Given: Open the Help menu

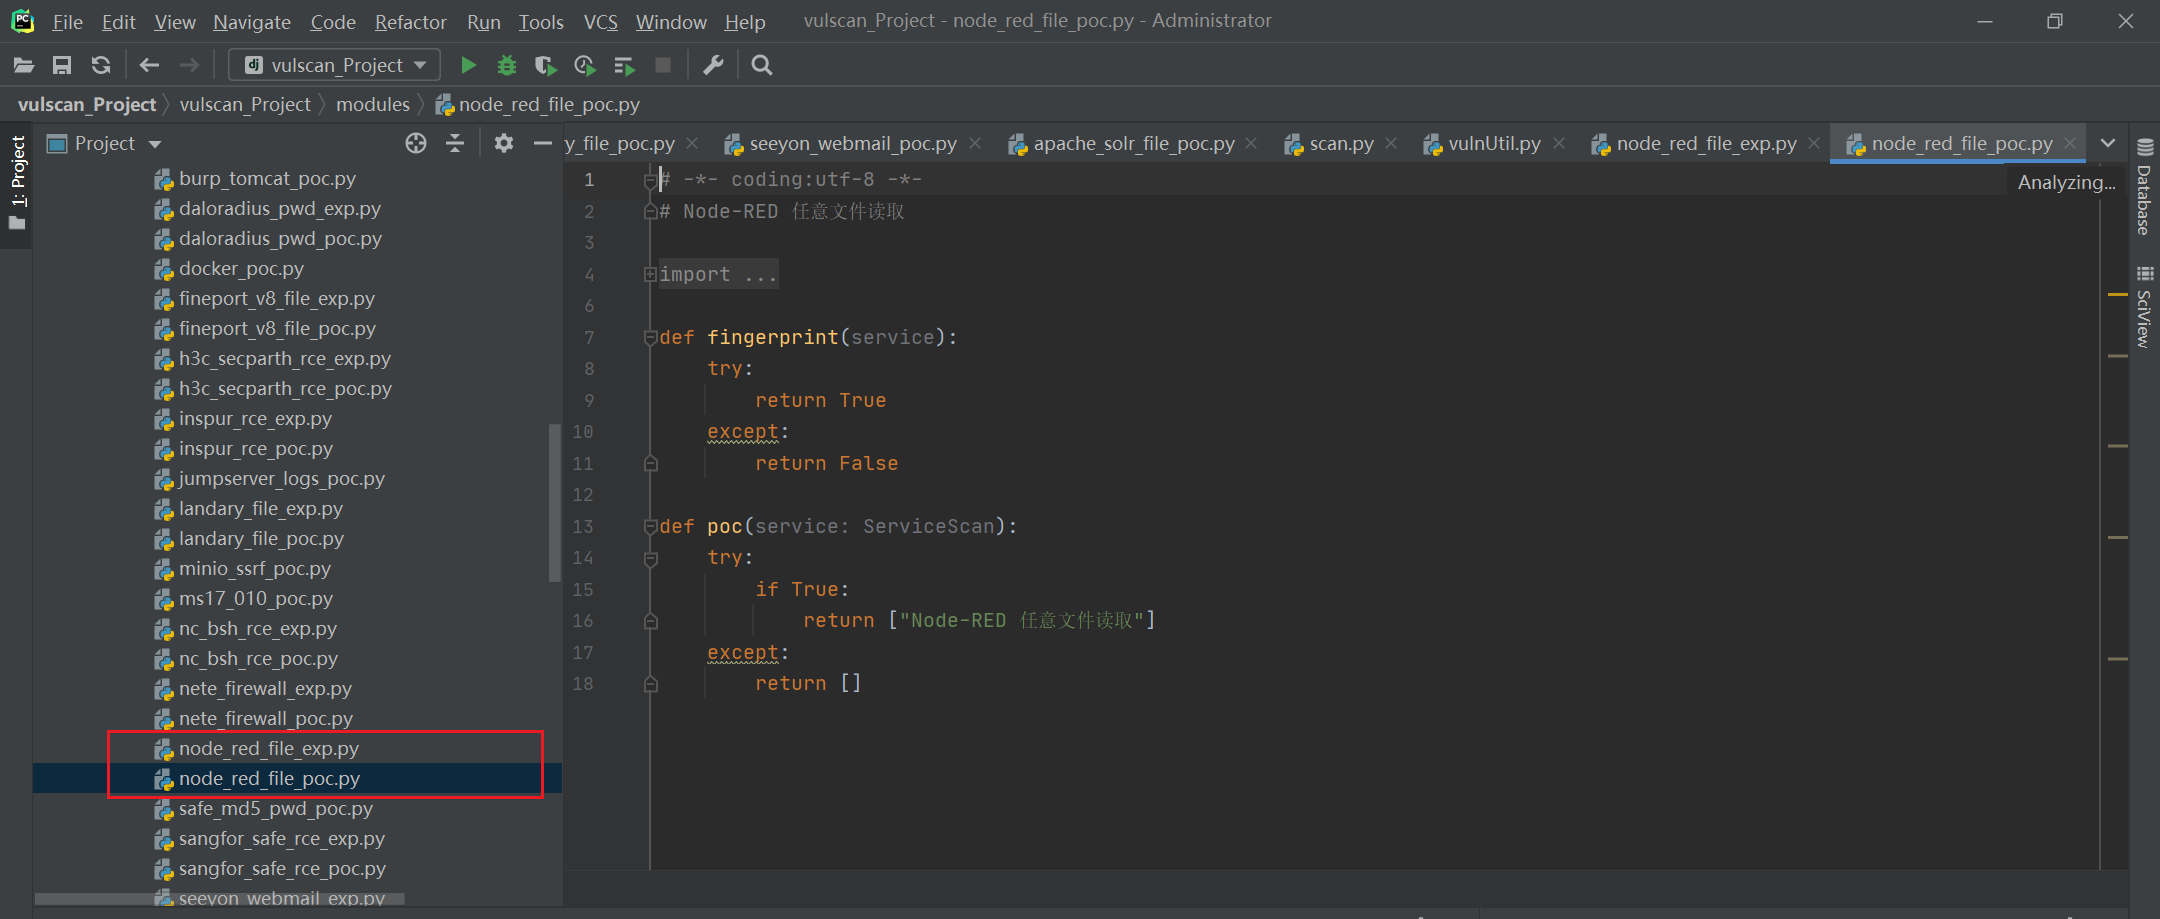Looking at the screenshot, I should tap(745, 22).
